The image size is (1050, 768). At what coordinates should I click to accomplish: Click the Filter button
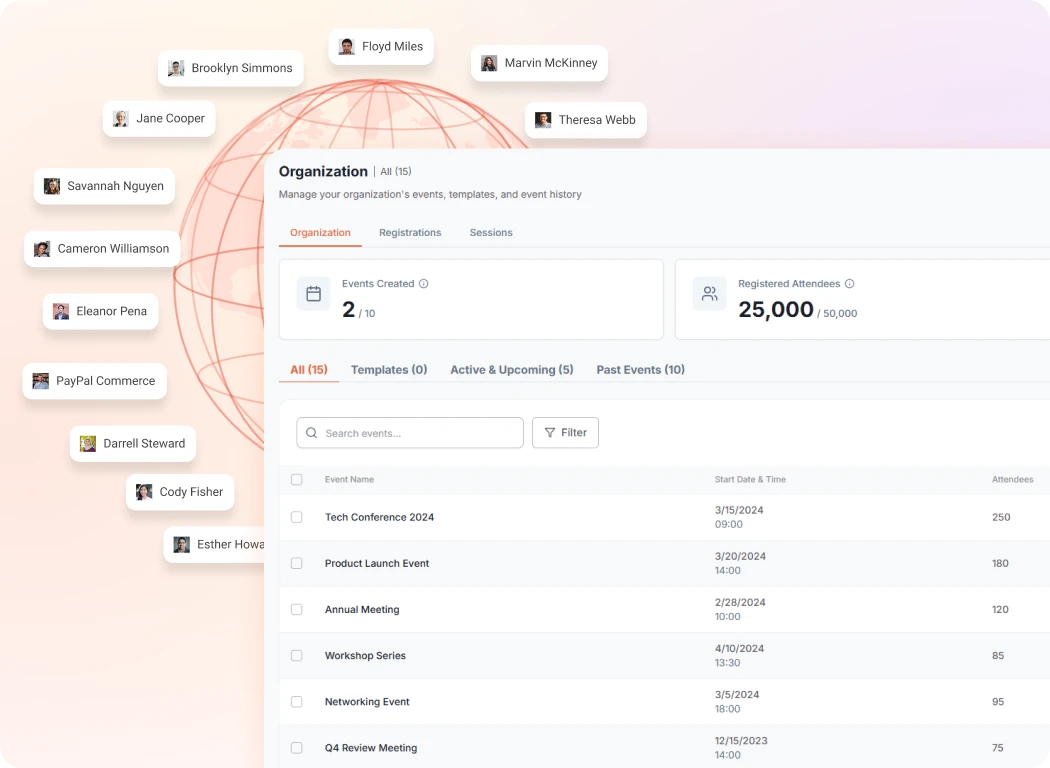point(565,432)
